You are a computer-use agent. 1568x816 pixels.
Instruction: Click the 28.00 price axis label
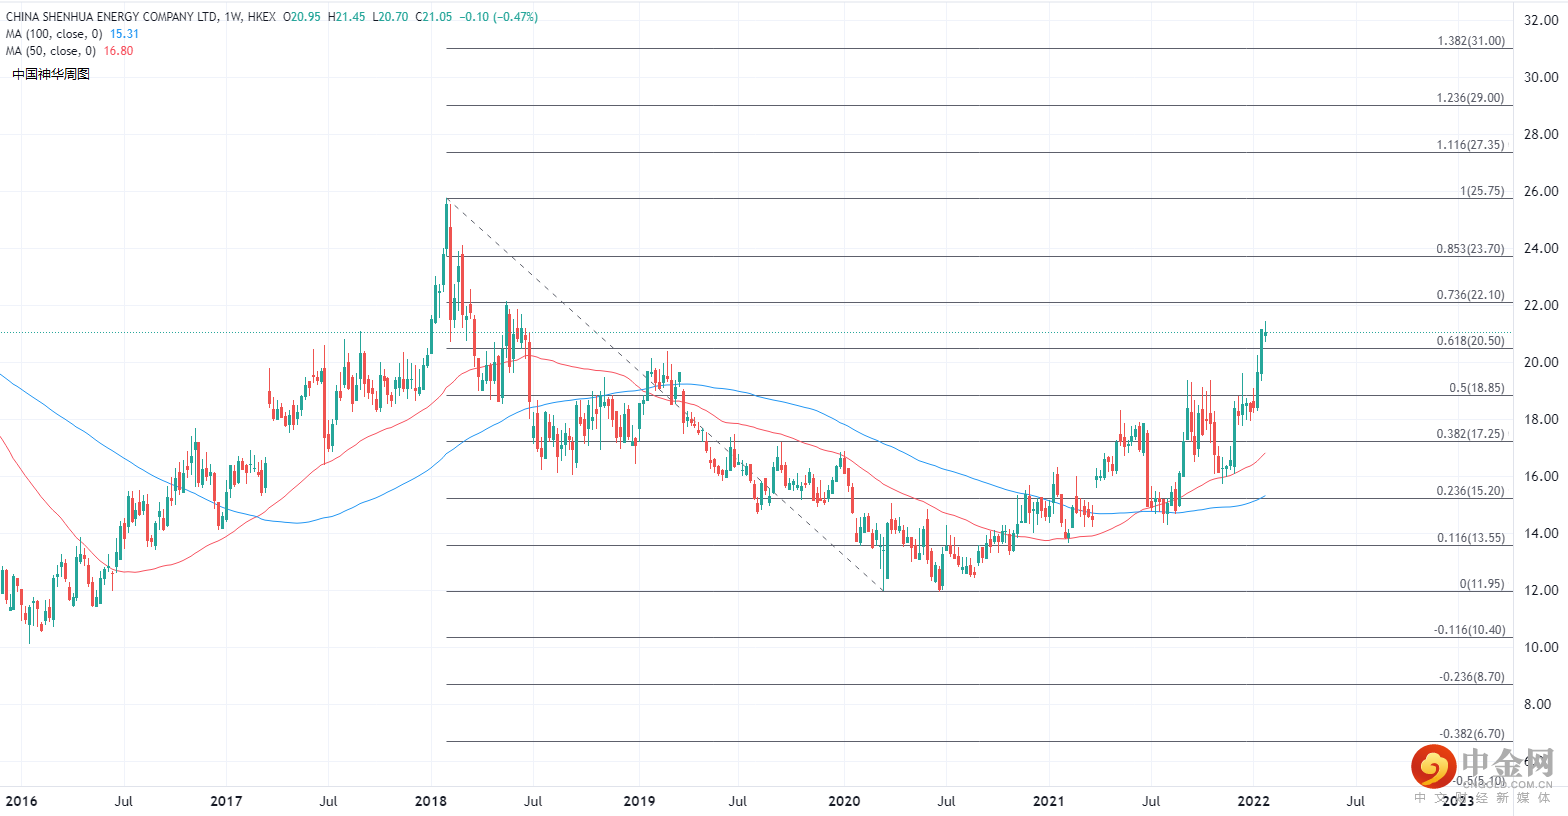pos(1541,134)
